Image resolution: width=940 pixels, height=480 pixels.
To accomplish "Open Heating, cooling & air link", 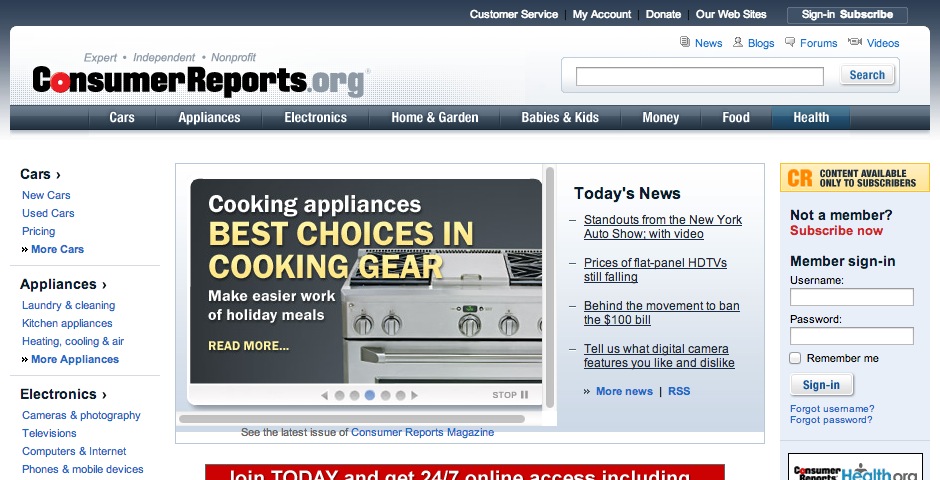I will 73,342.
